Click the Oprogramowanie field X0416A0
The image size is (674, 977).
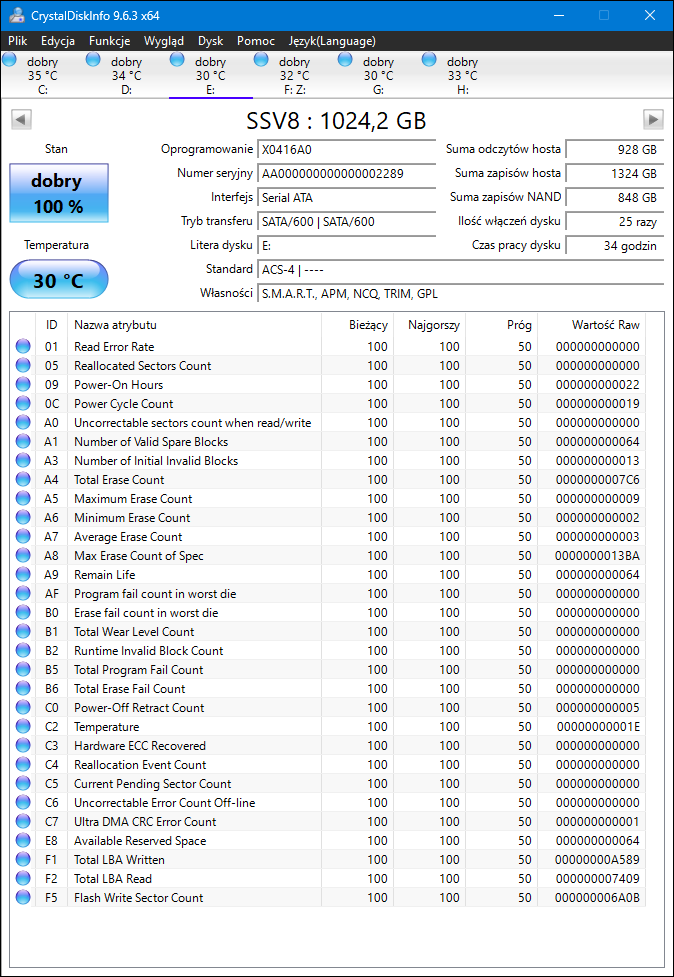(346, 150)
